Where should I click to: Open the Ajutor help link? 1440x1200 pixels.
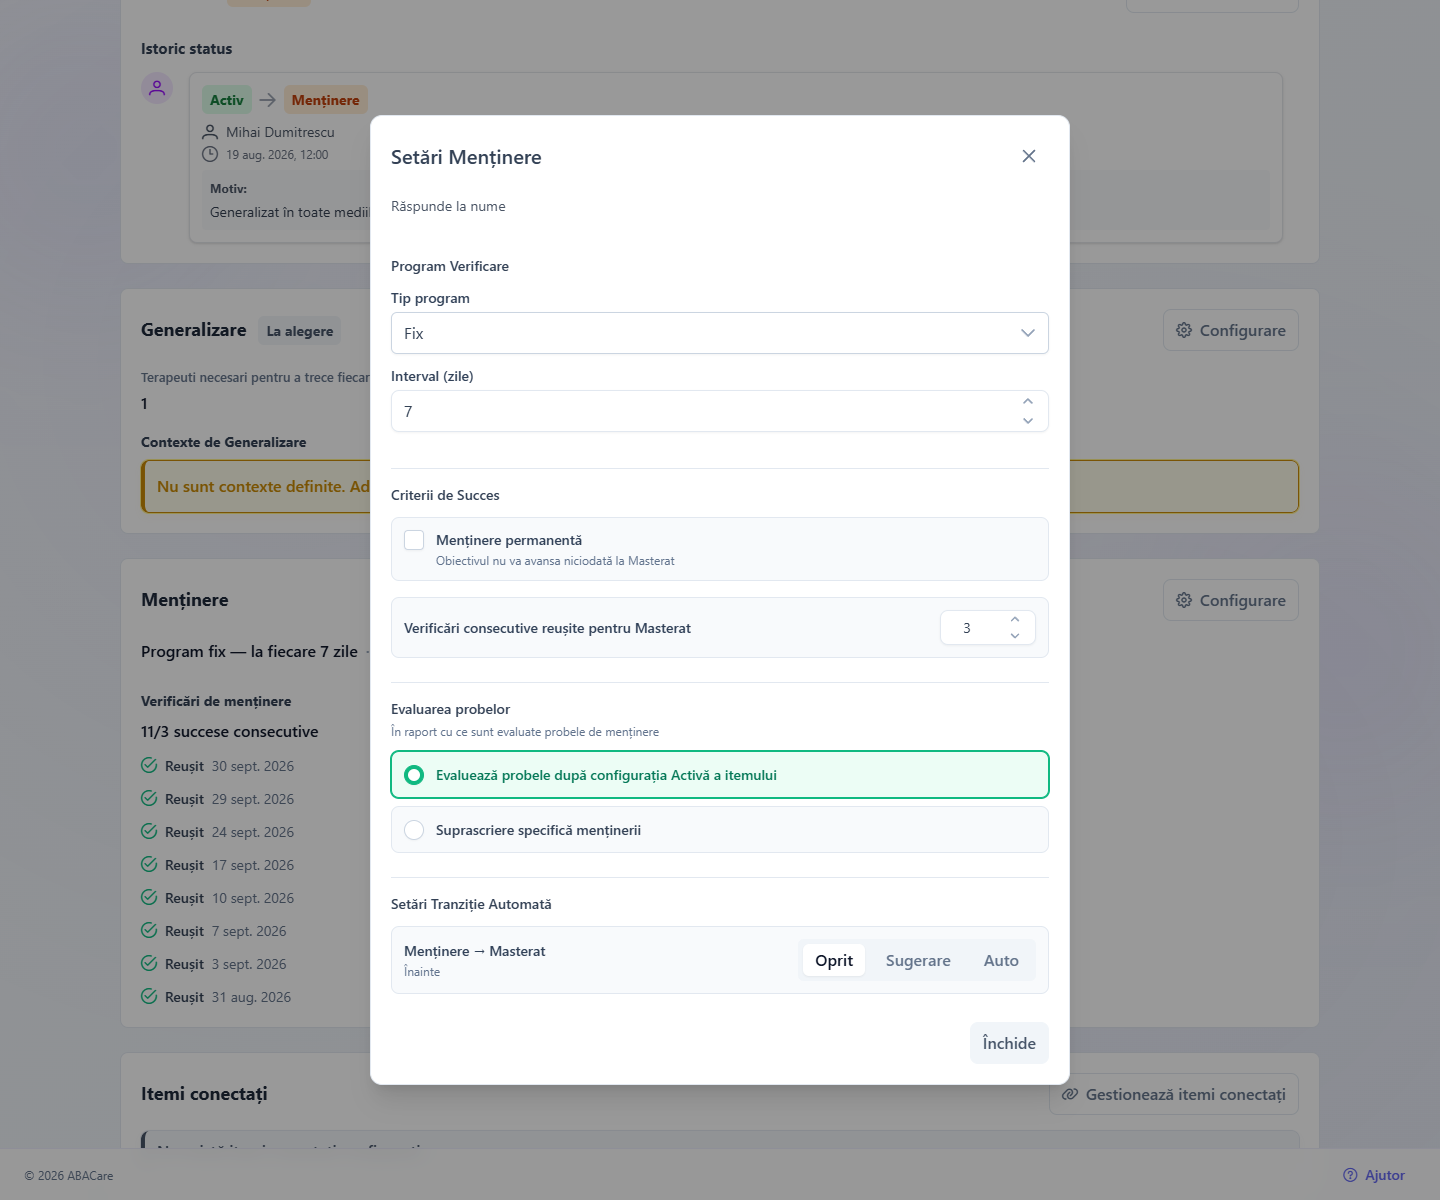(1374, 1175)
